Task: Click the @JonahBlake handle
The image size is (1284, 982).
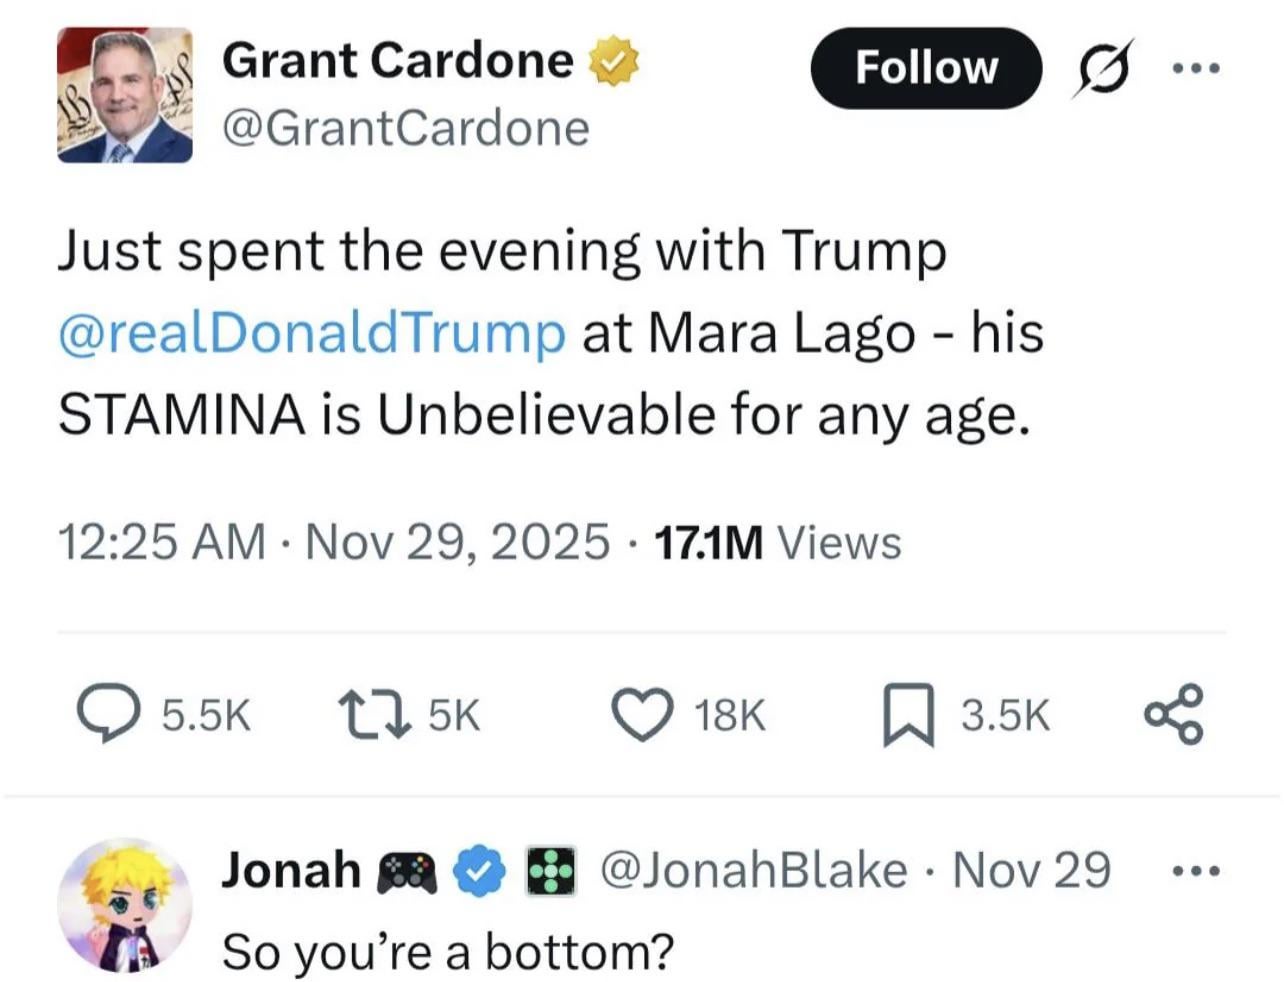Action: pyautogui.click(x=752, y=871)
